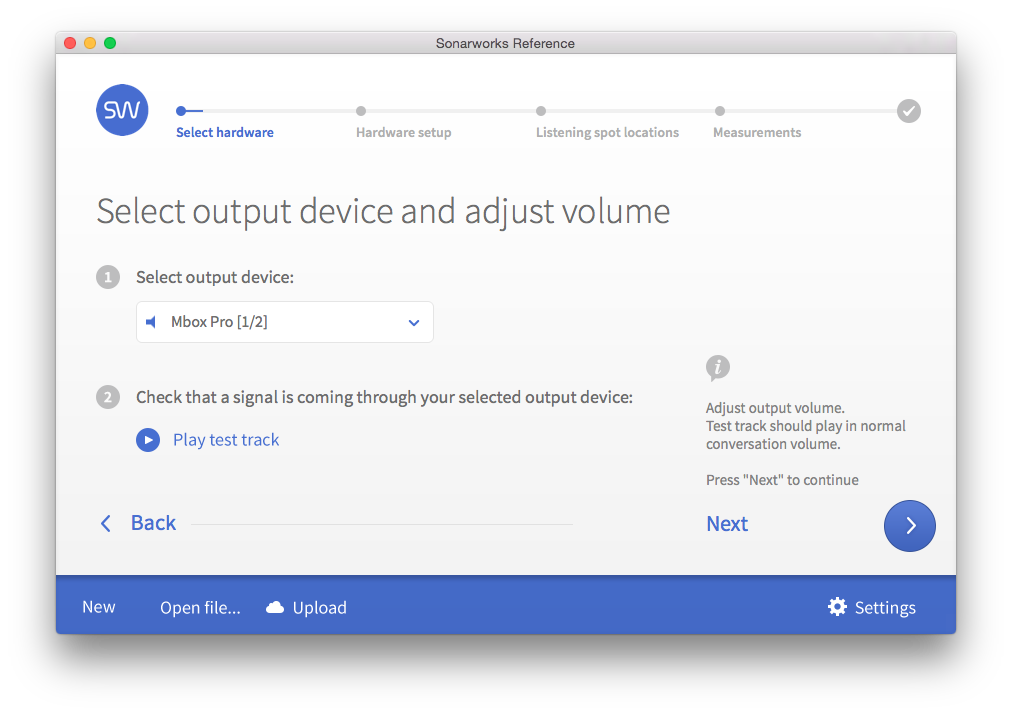Open the Mbox Pro [1/2] device selector
The image size is (1012, 714).
[x=284, y=322]
